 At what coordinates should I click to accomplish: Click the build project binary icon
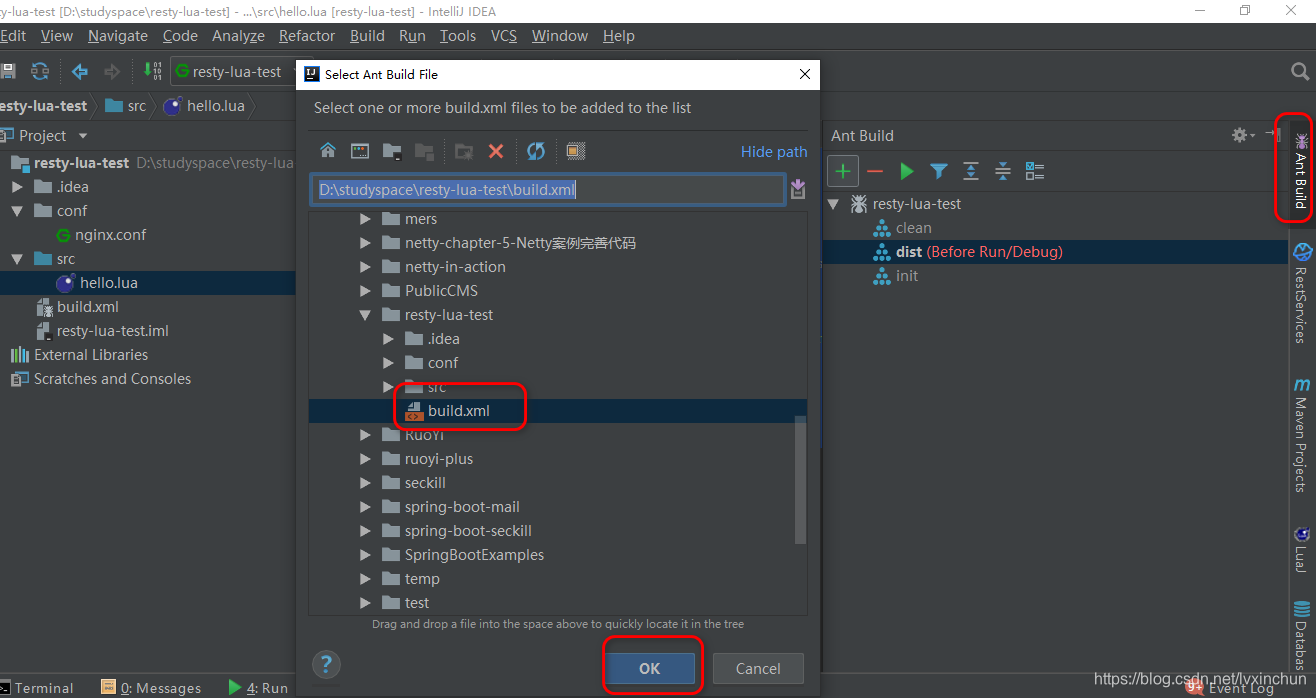152,71
